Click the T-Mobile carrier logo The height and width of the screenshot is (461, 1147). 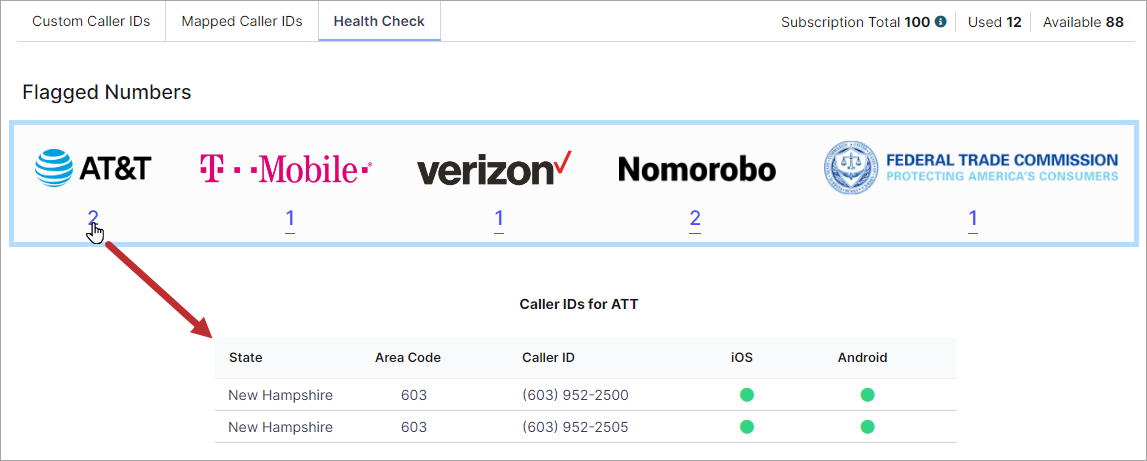(286, 169)
